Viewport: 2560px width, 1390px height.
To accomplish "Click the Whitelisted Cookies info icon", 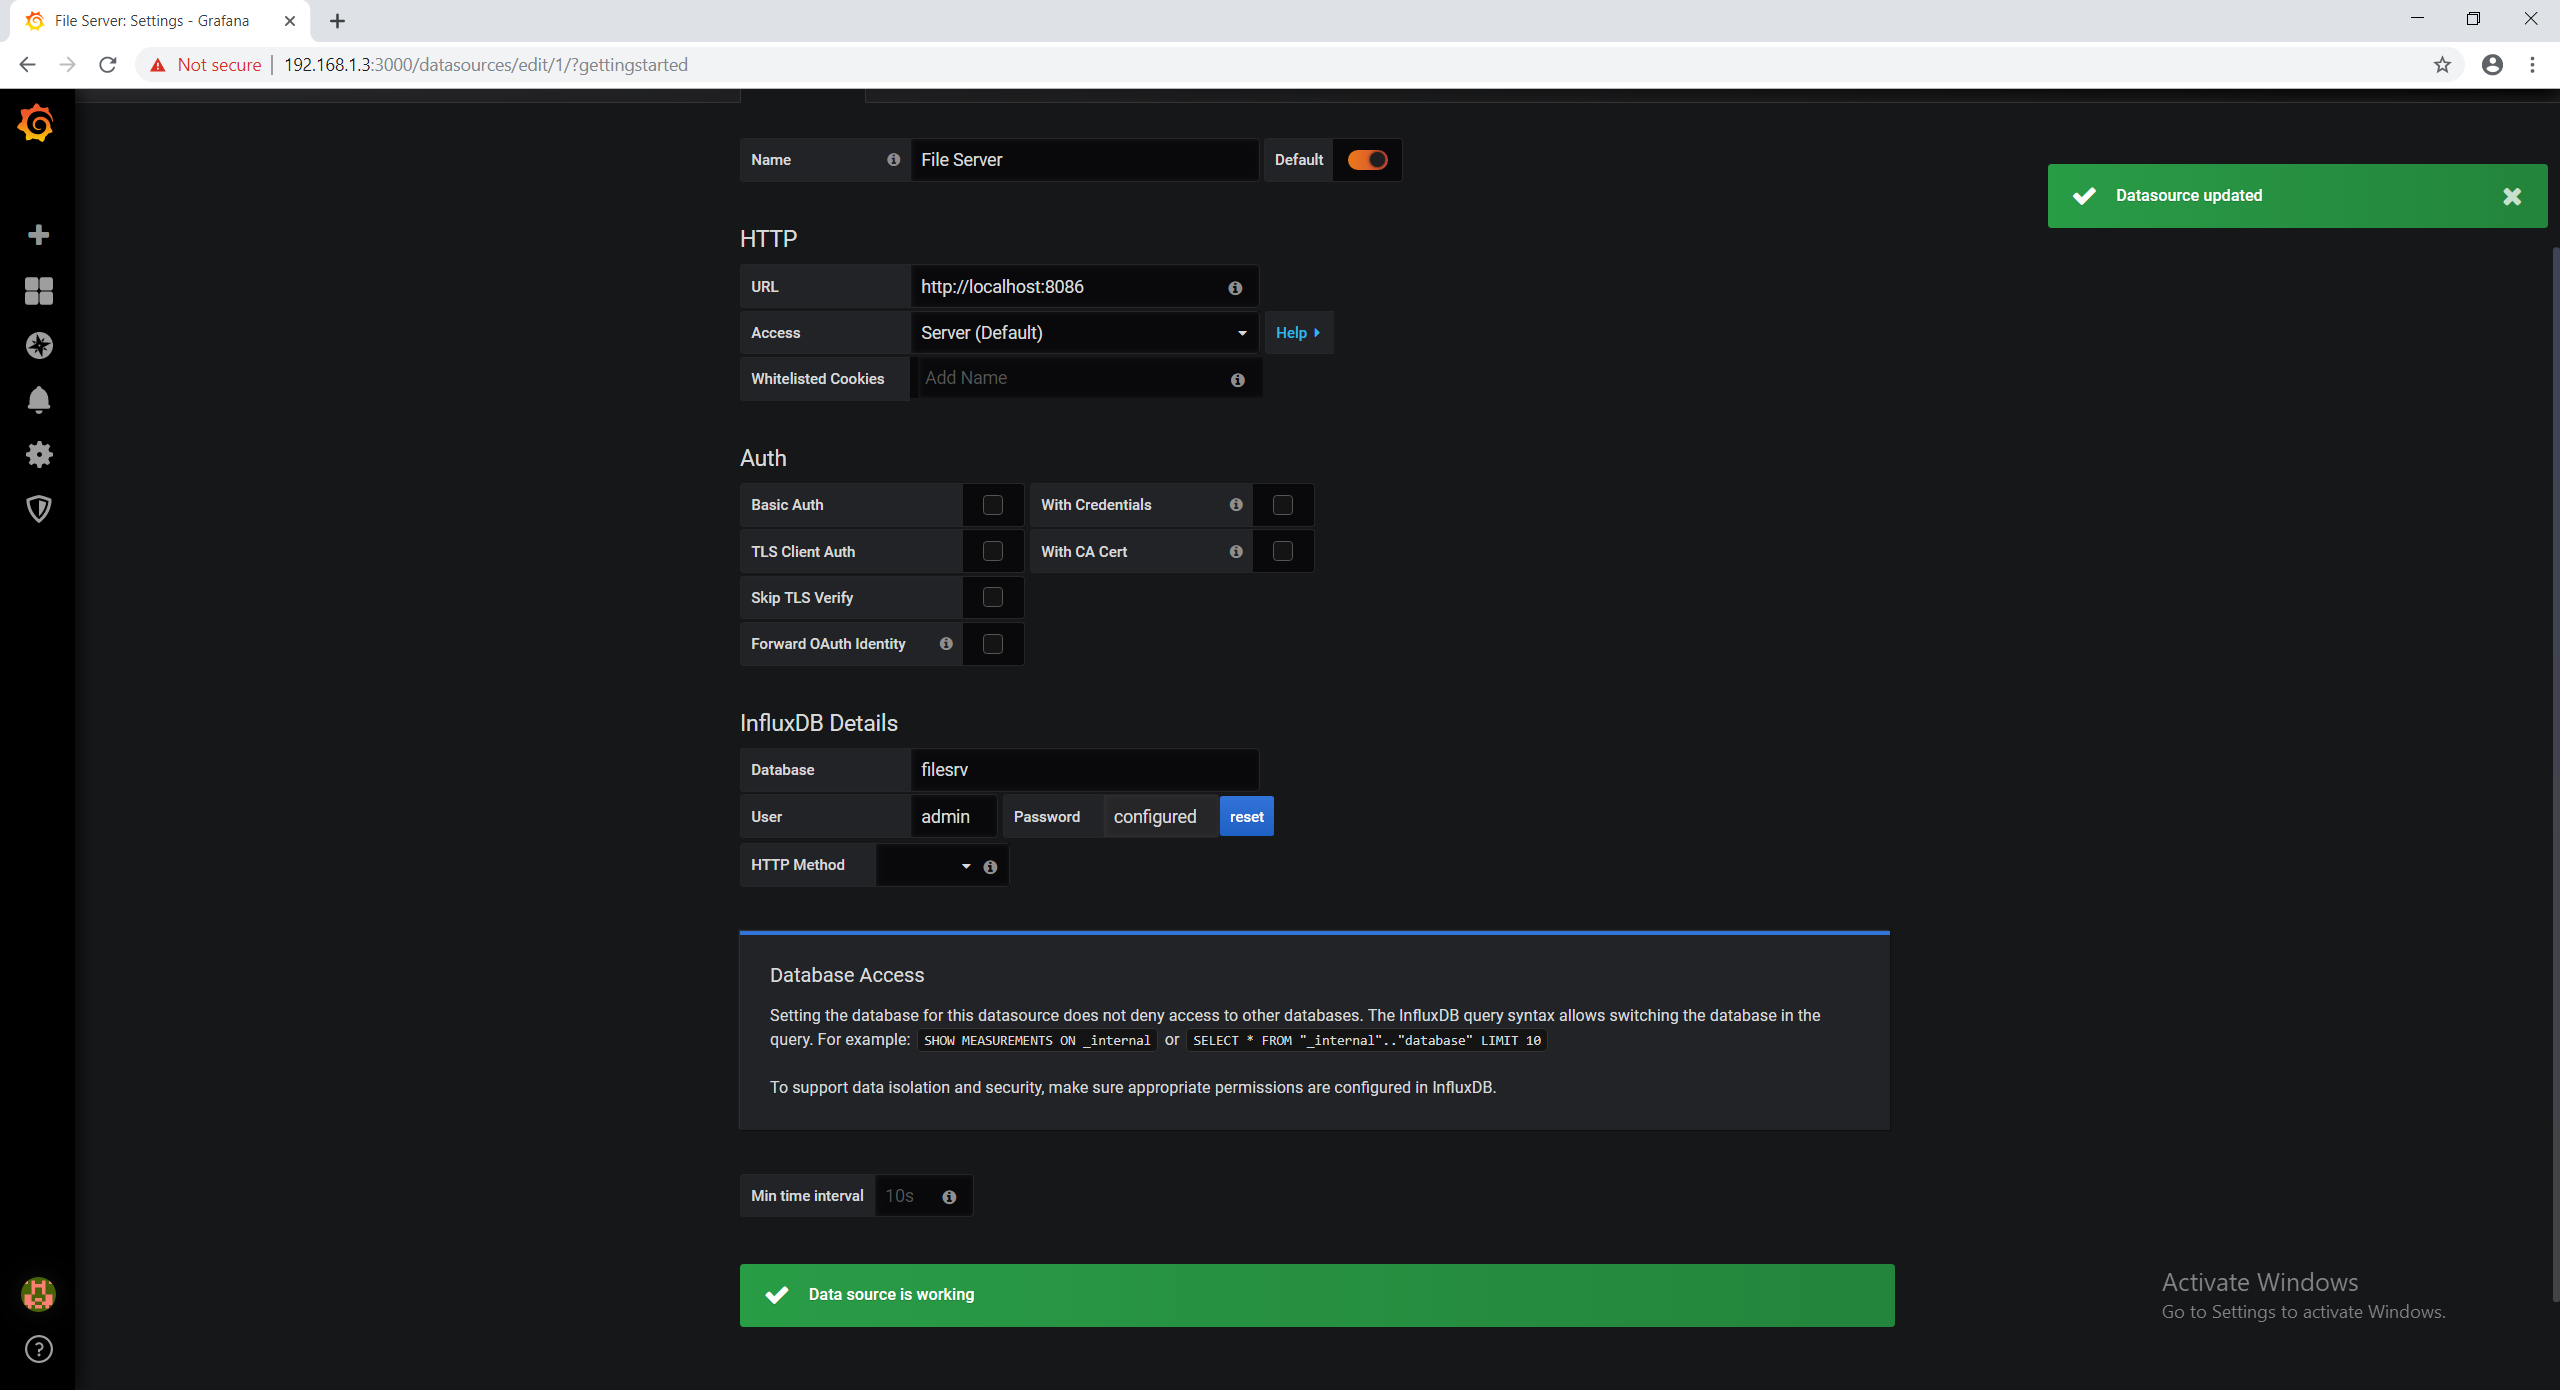I will click(x=1238, y=380).
